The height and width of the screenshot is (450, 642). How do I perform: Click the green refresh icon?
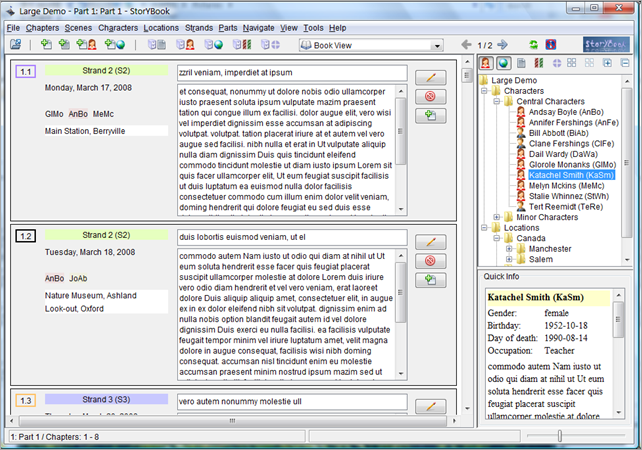tap(534, 45)
